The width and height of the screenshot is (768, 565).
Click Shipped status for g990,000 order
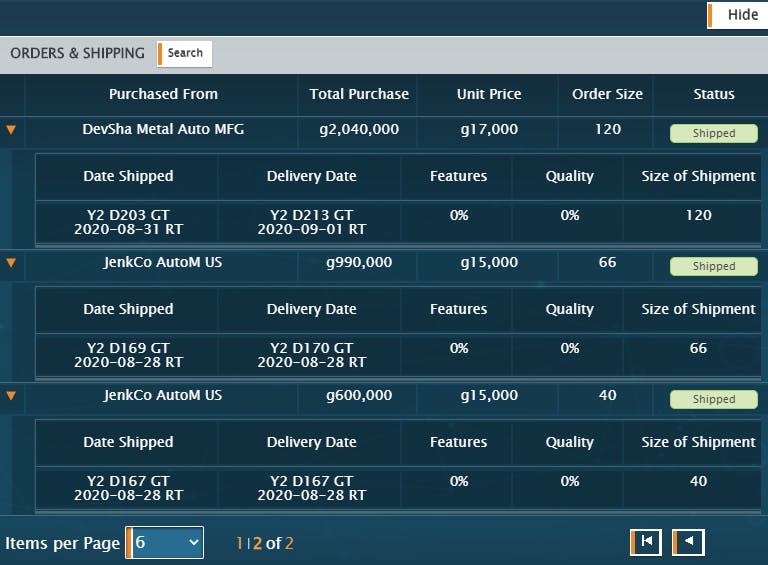point(714,266)
